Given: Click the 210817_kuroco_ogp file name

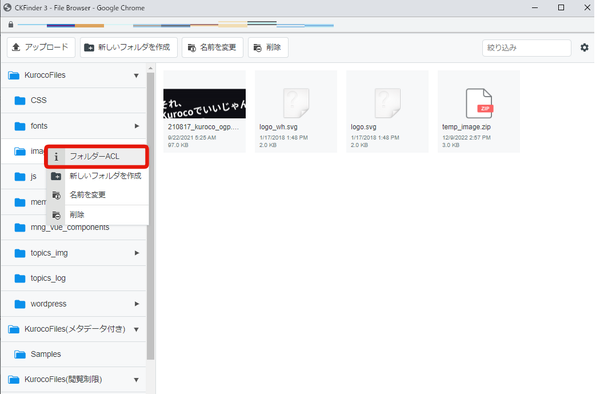Looking at the screenshot, I should 203,127.
